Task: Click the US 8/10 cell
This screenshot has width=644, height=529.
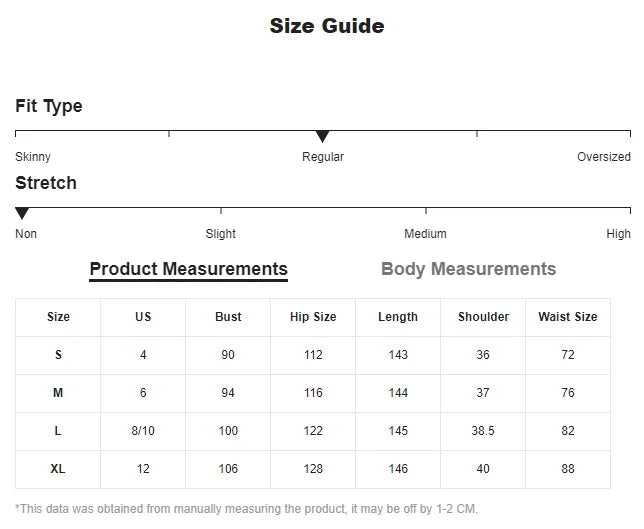Action: point(143,431)
